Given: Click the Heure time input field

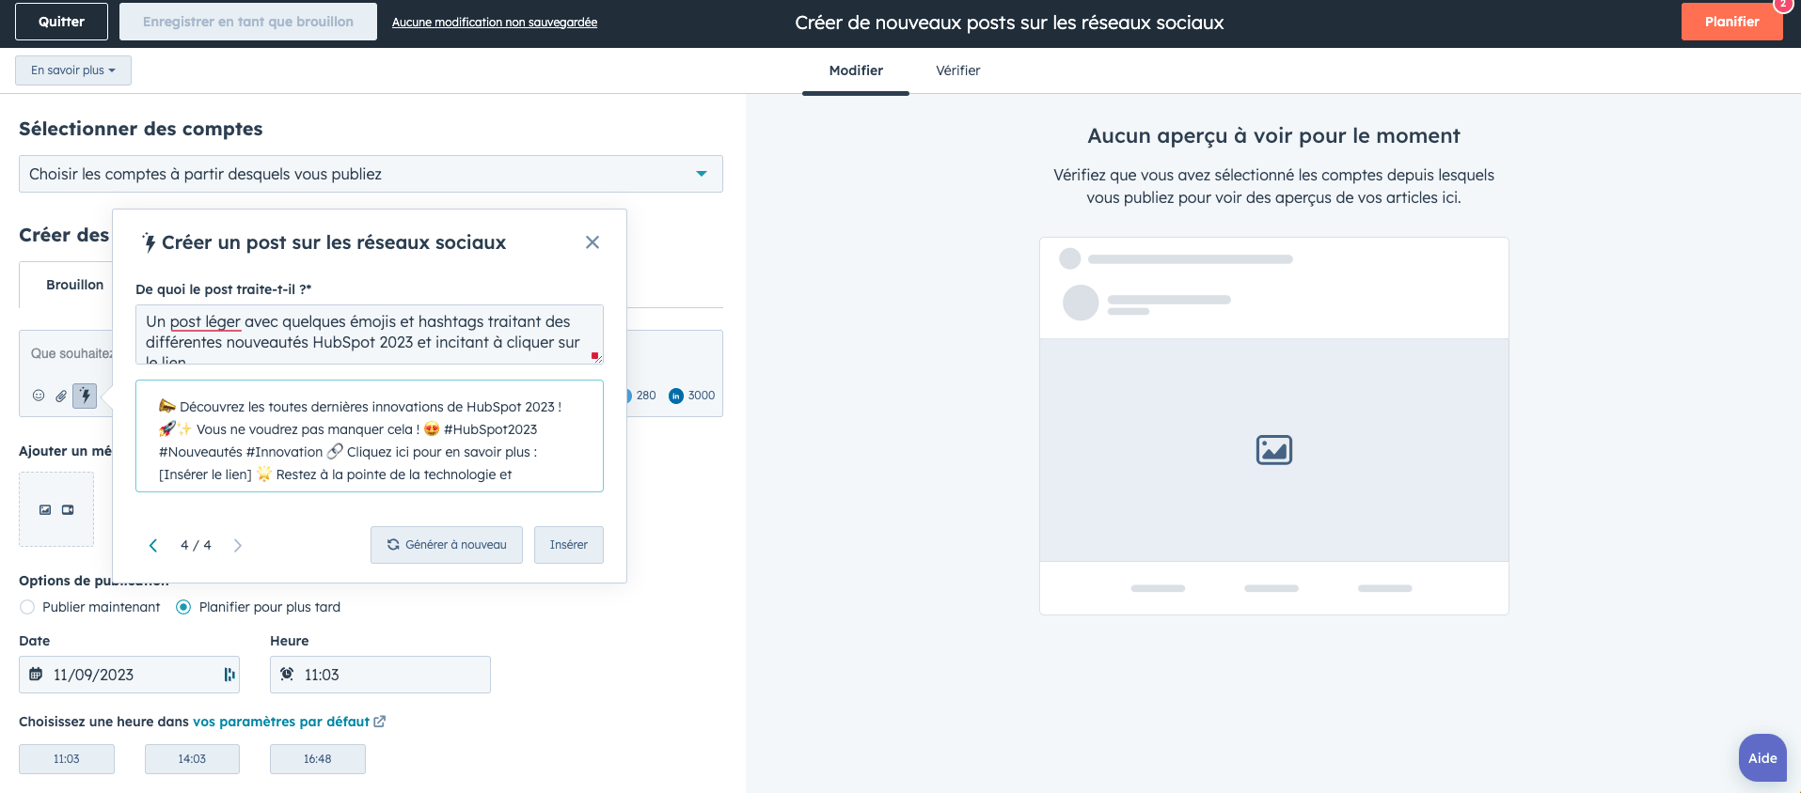Looking at the screenshot, I should coord(380,675).
